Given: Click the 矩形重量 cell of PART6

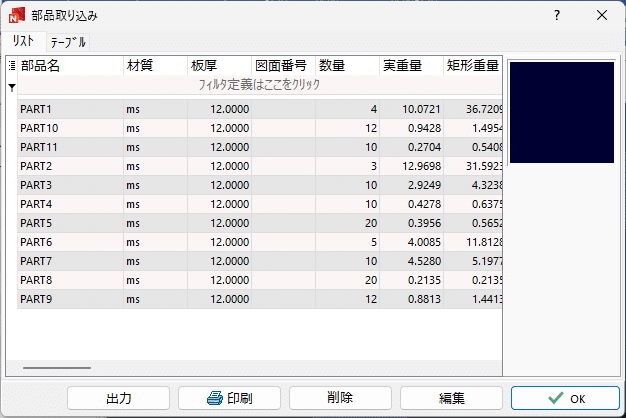Looking at the screenshot, I should [x=473, y=242].
